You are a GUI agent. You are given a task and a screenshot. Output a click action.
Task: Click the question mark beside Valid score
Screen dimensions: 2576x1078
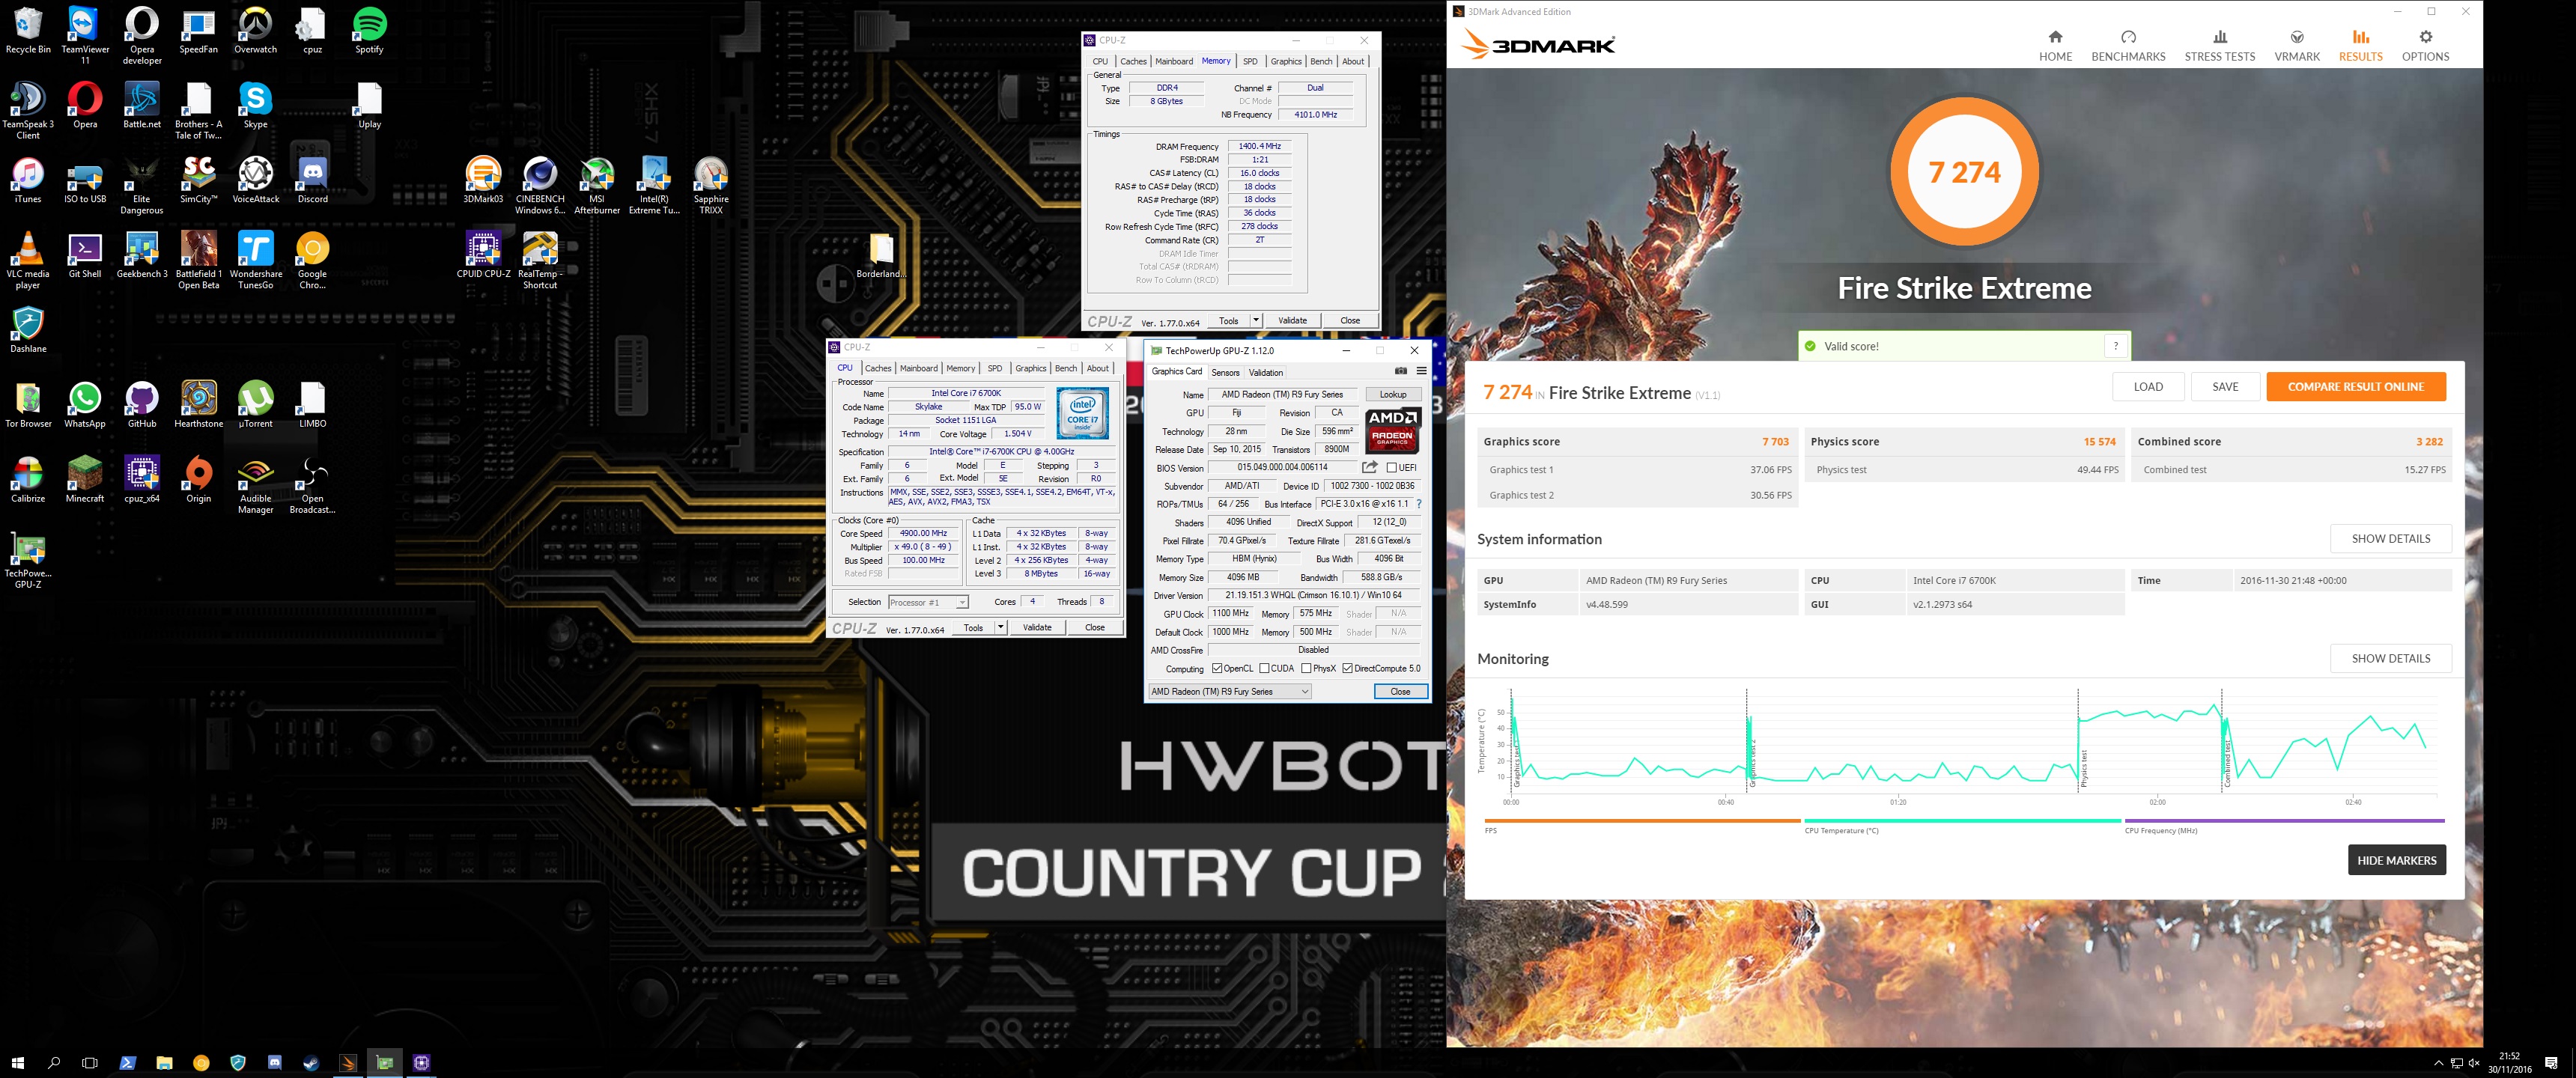[x=2116, y=346]
